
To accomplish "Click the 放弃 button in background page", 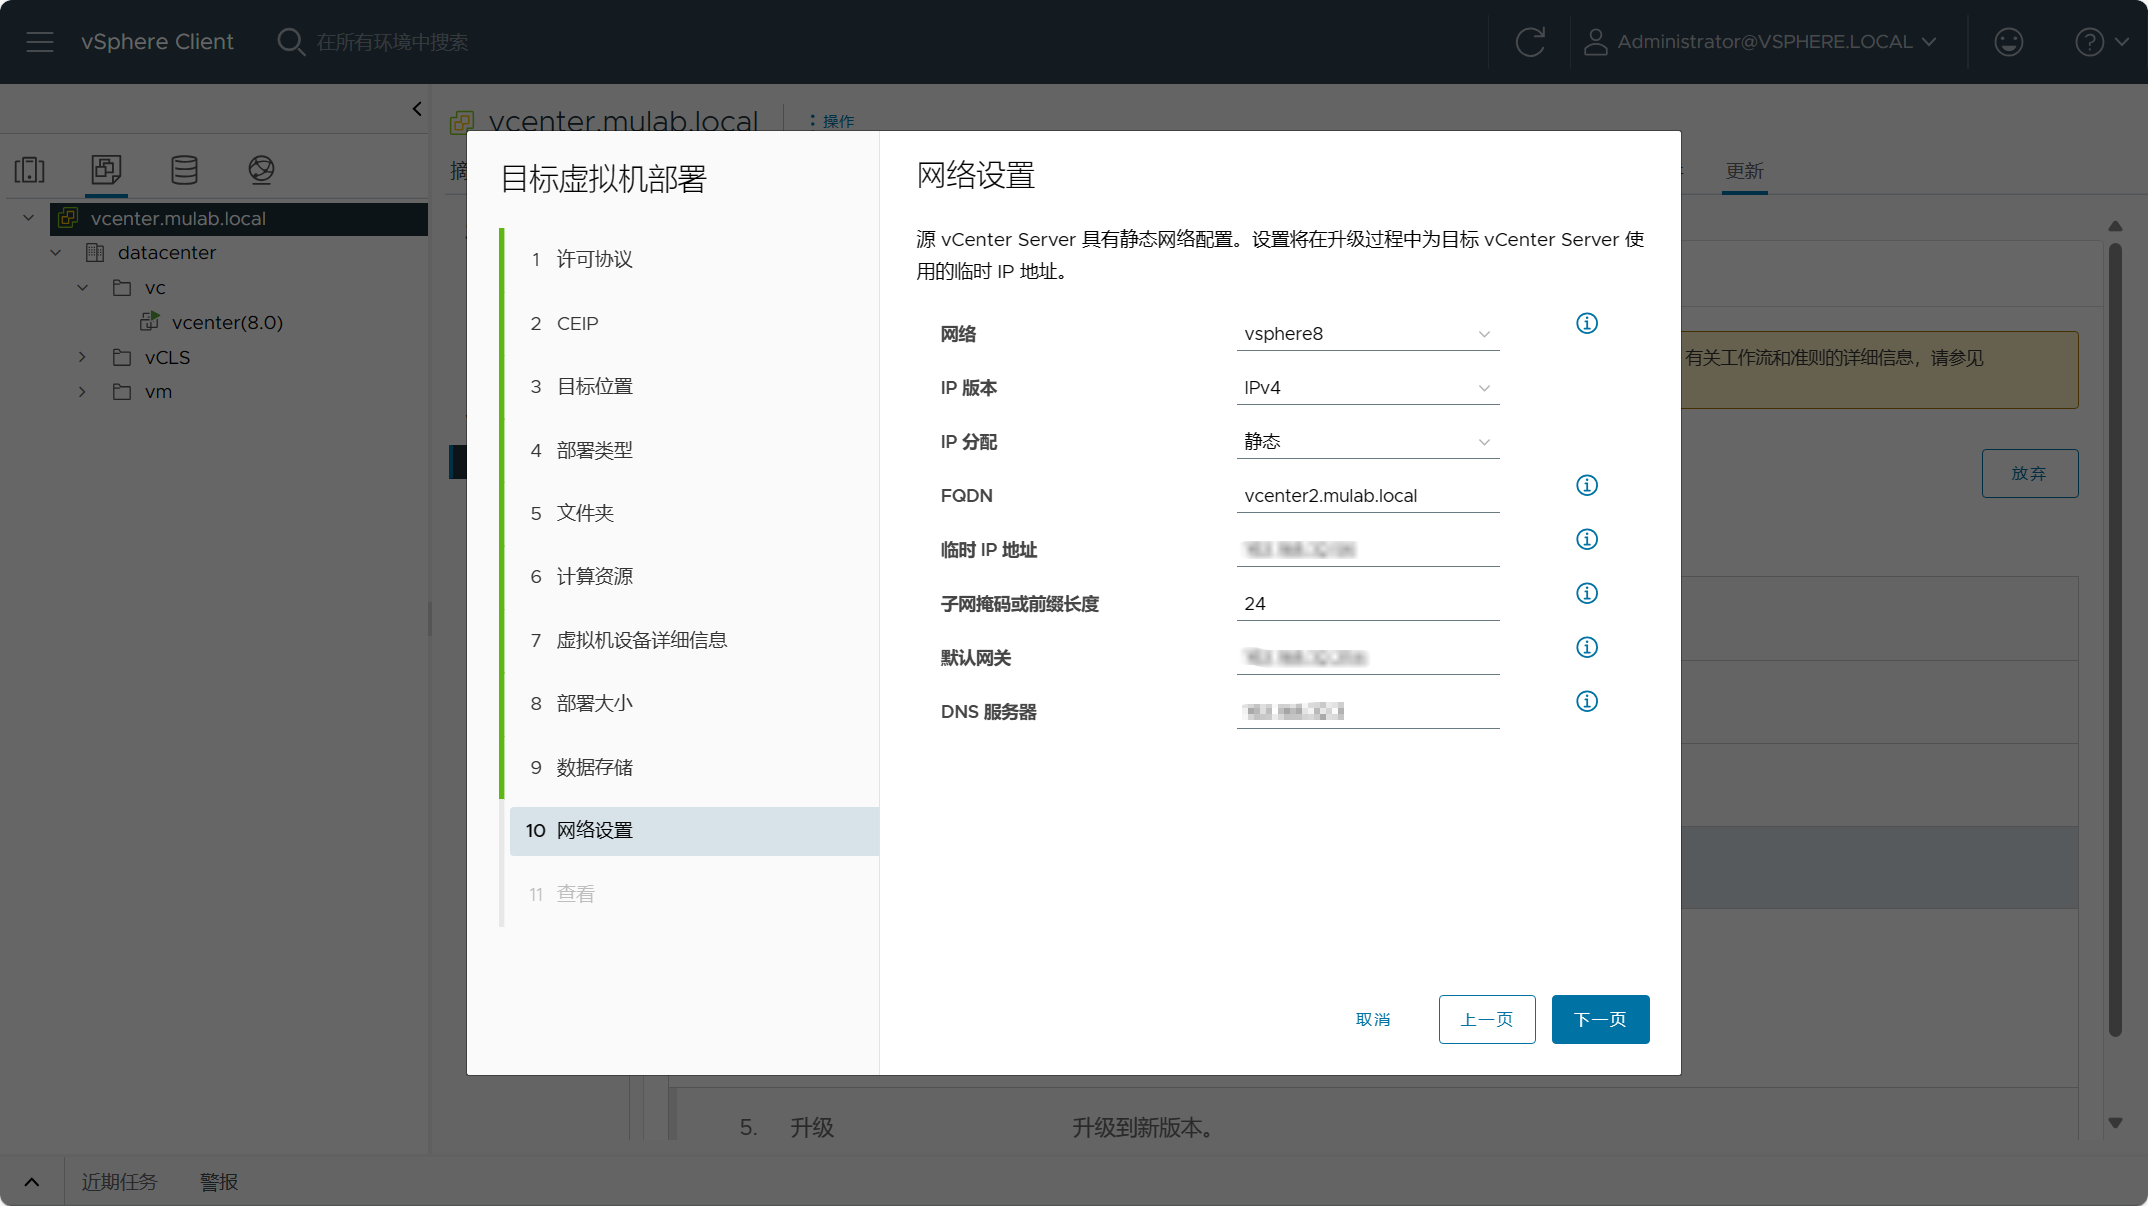I will [x=2030, y=474].
